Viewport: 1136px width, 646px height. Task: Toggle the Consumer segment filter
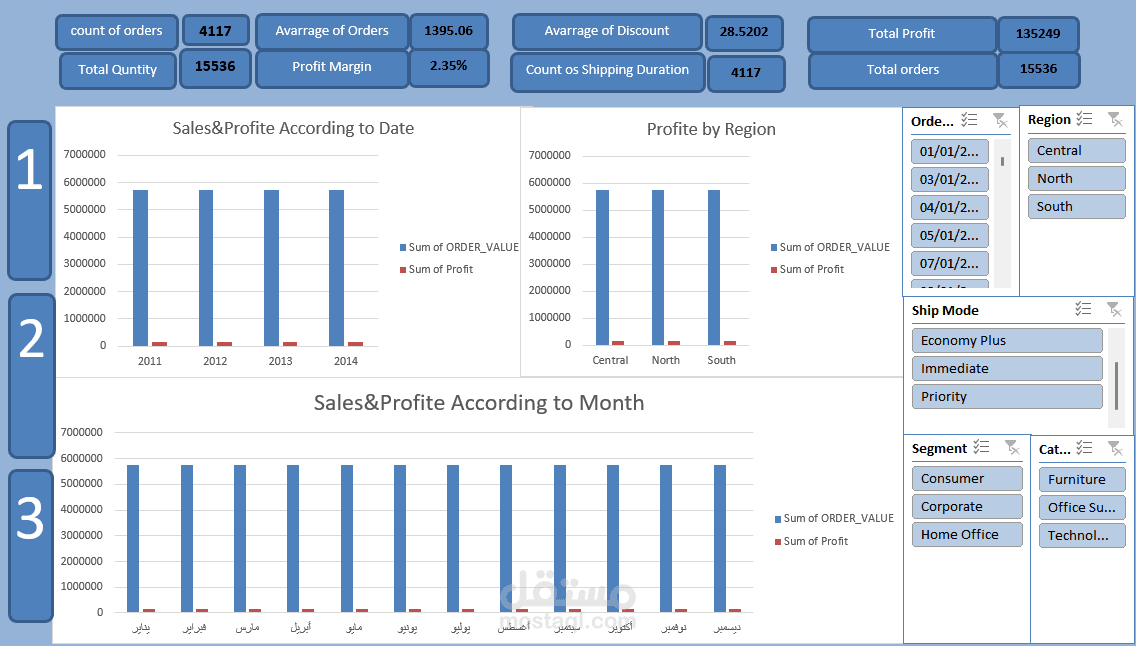[x=967, y=478]
